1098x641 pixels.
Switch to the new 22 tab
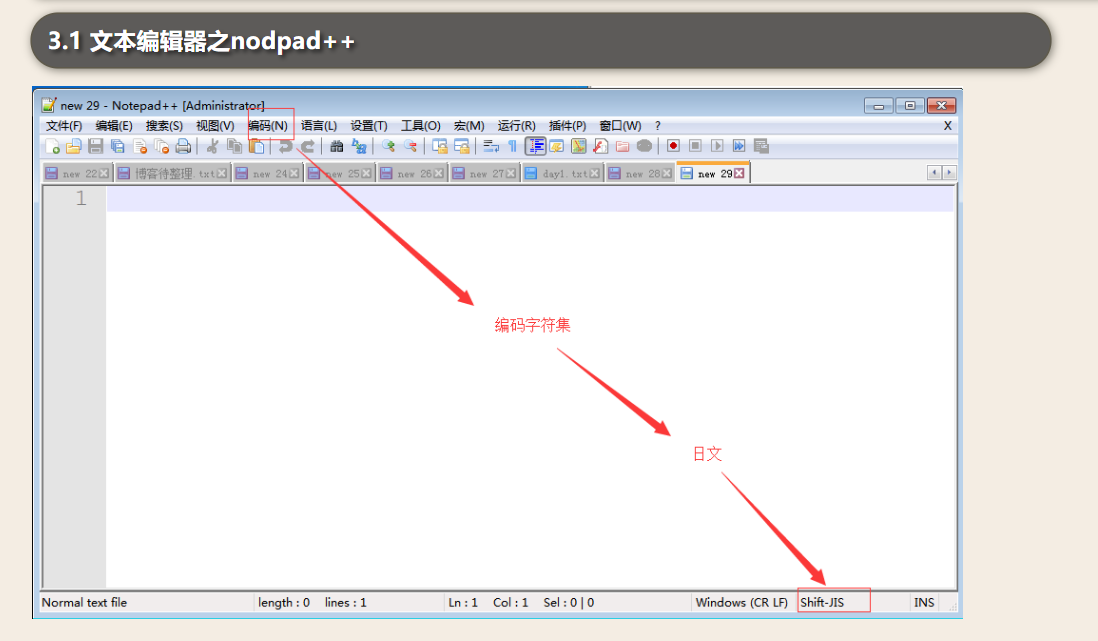coord(77,174)
